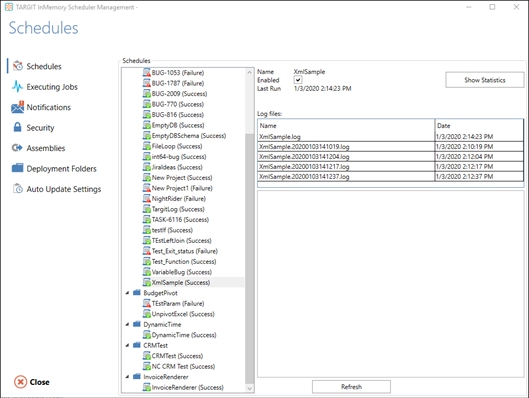
Task: Click the Deployment Folders folder icon
Action: click(17, 168)
